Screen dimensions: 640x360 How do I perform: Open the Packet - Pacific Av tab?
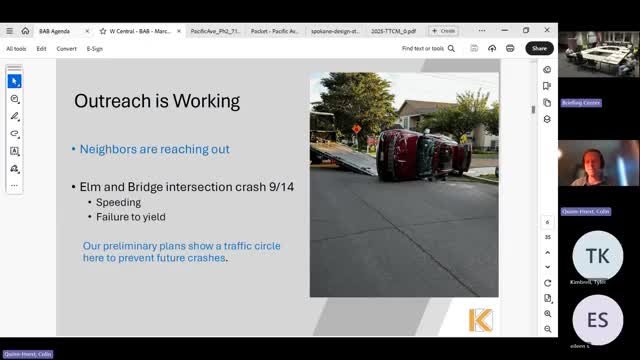274,31
